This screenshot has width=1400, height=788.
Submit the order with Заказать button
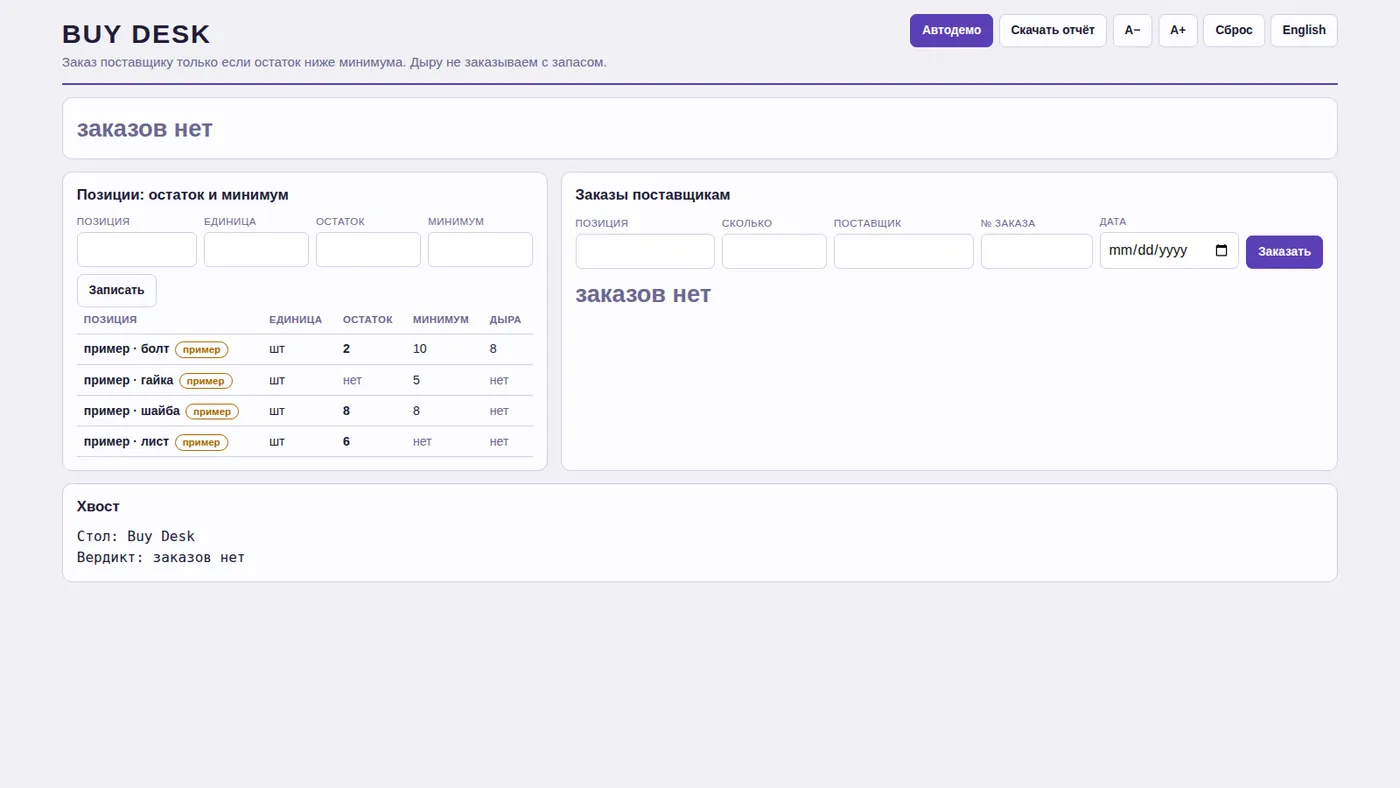click(1284, 252)
